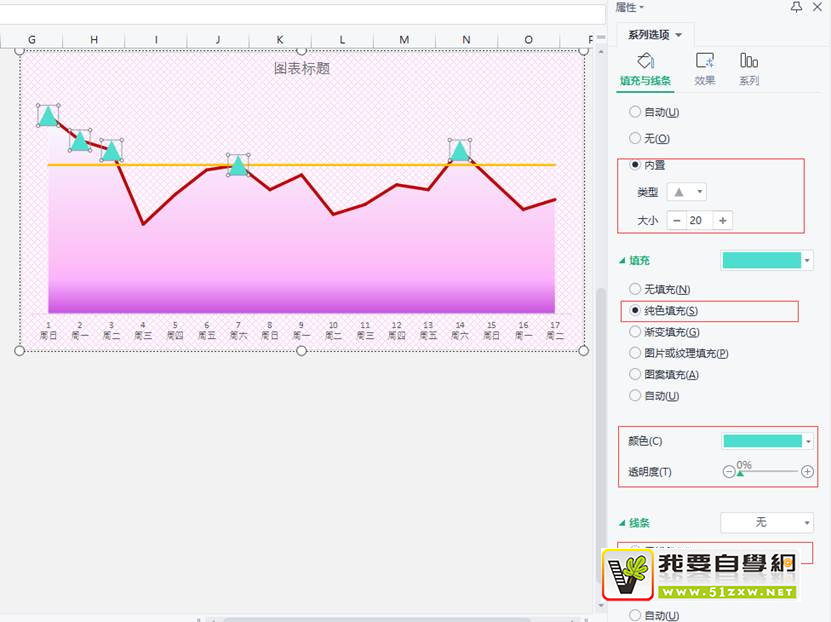Decrease marker size with minus button
Screen dimensions: 831x622
coord(677,220)
